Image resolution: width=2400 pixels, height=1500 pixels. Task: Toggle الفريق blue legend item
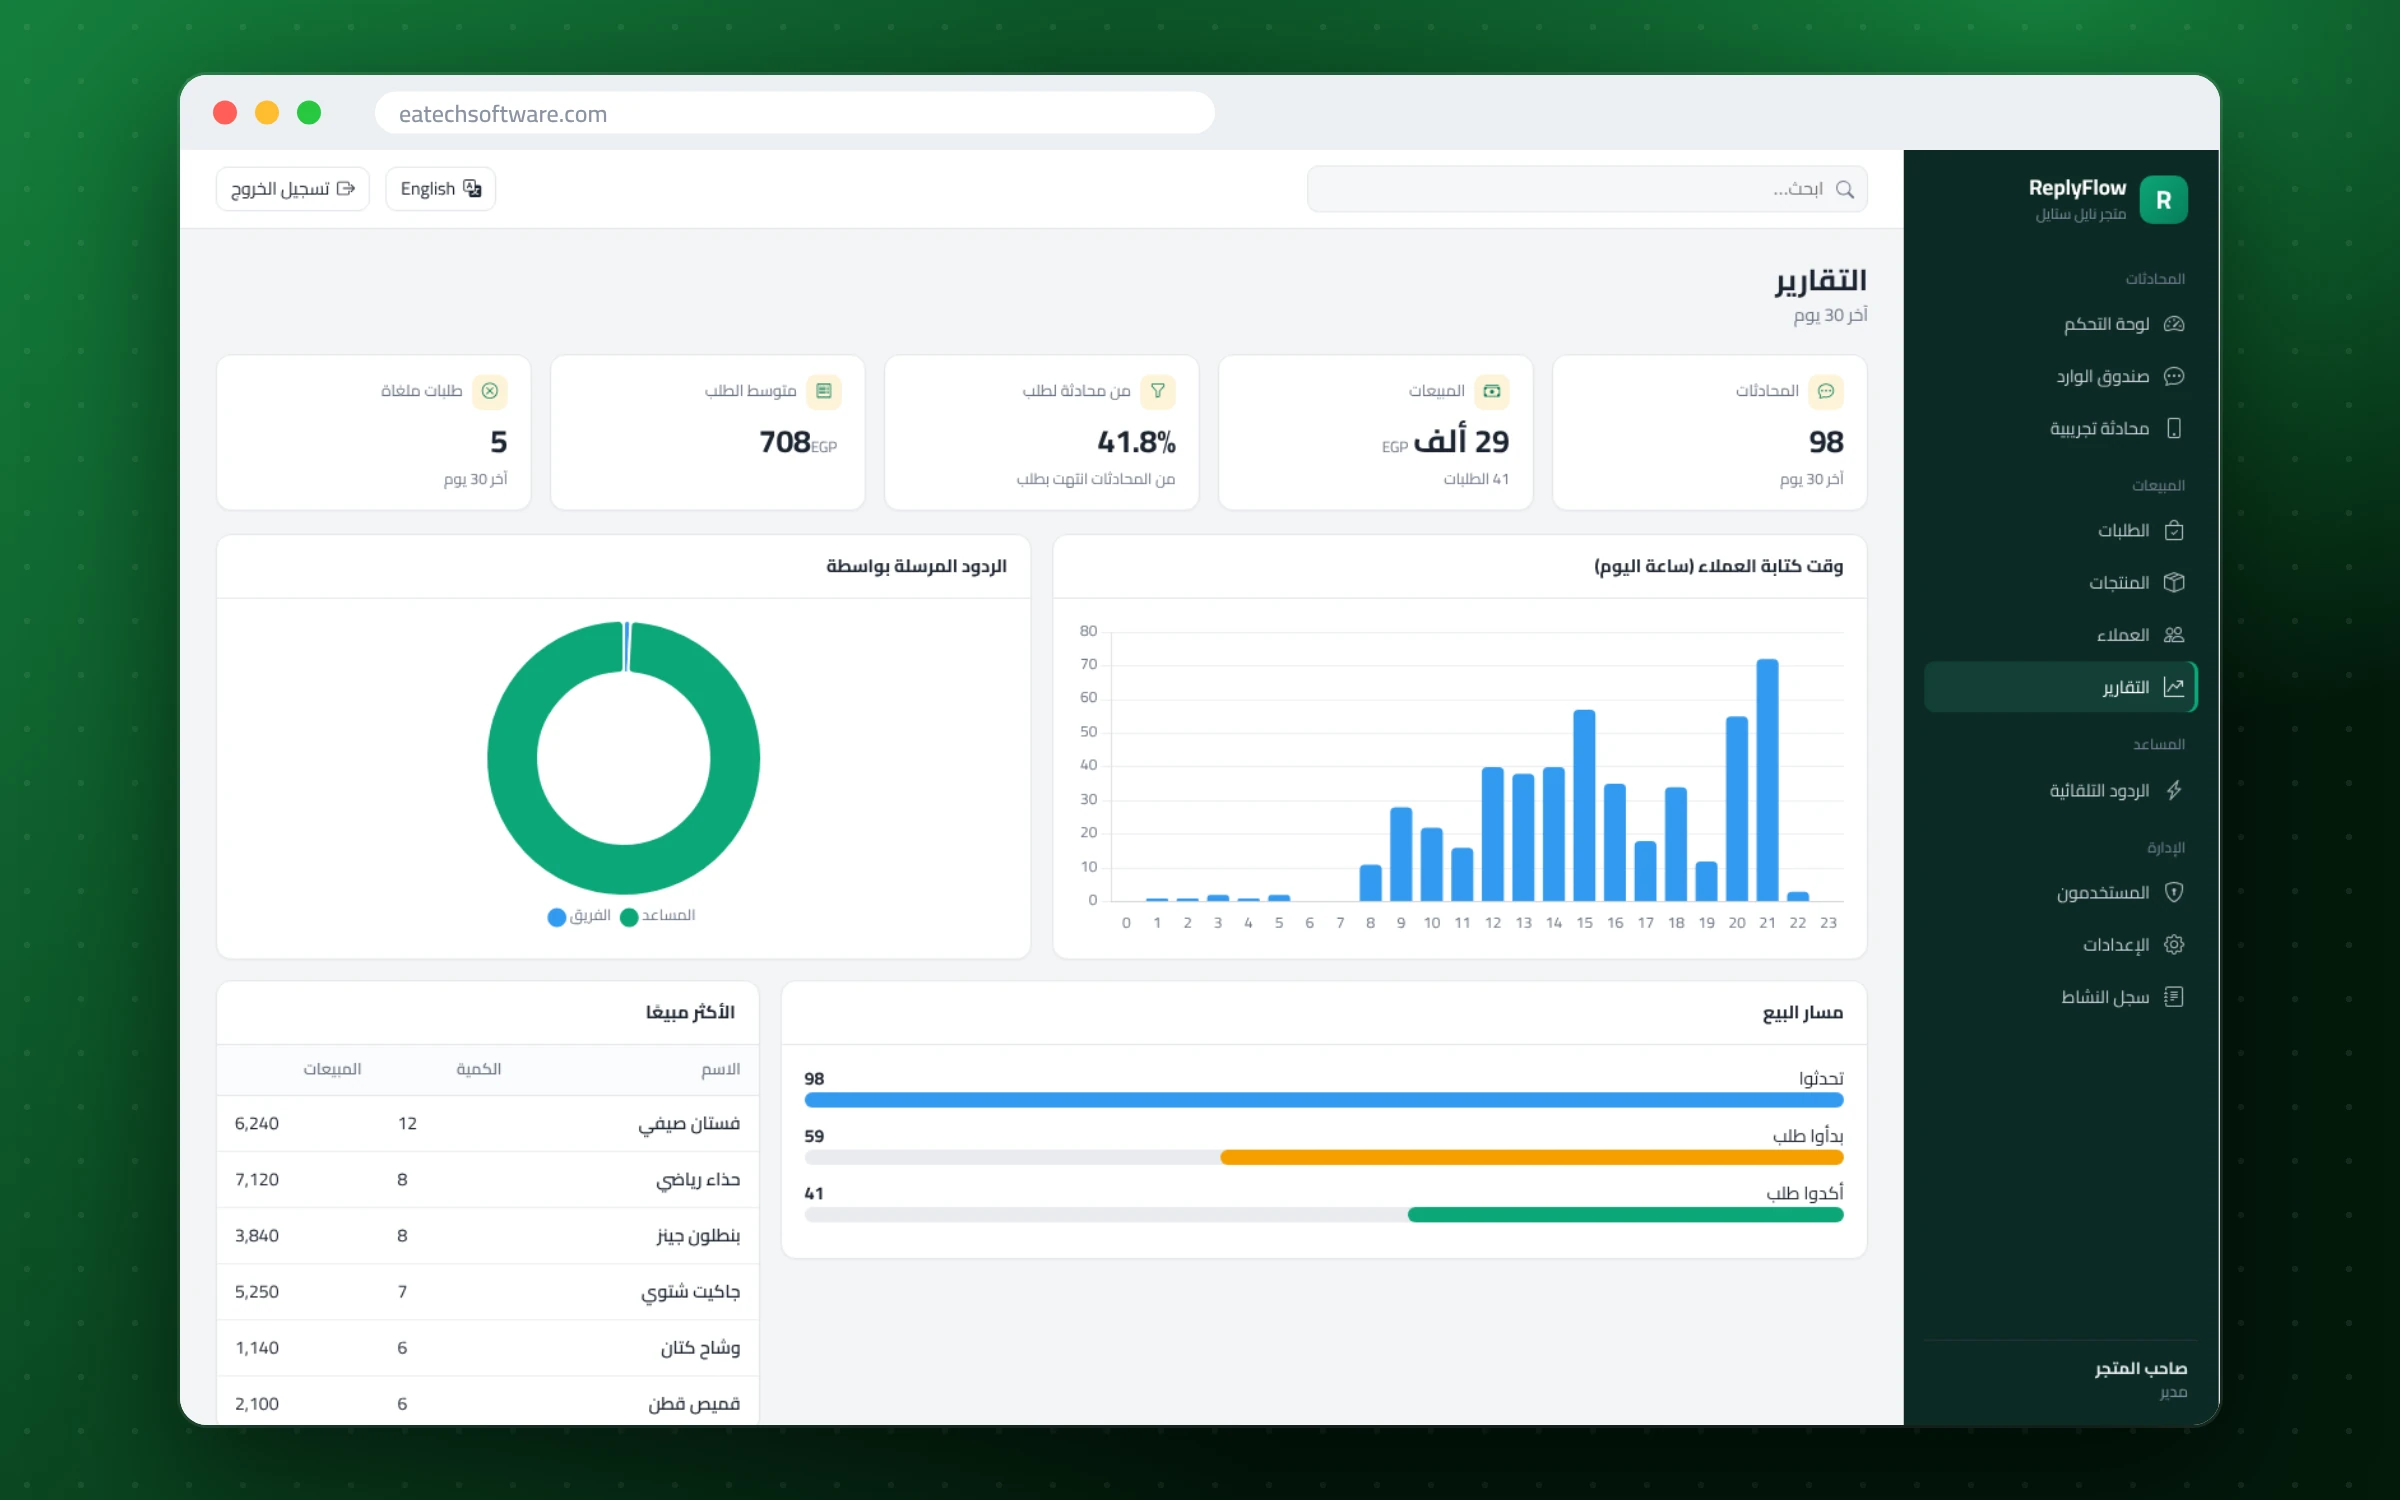coord(579,916)
